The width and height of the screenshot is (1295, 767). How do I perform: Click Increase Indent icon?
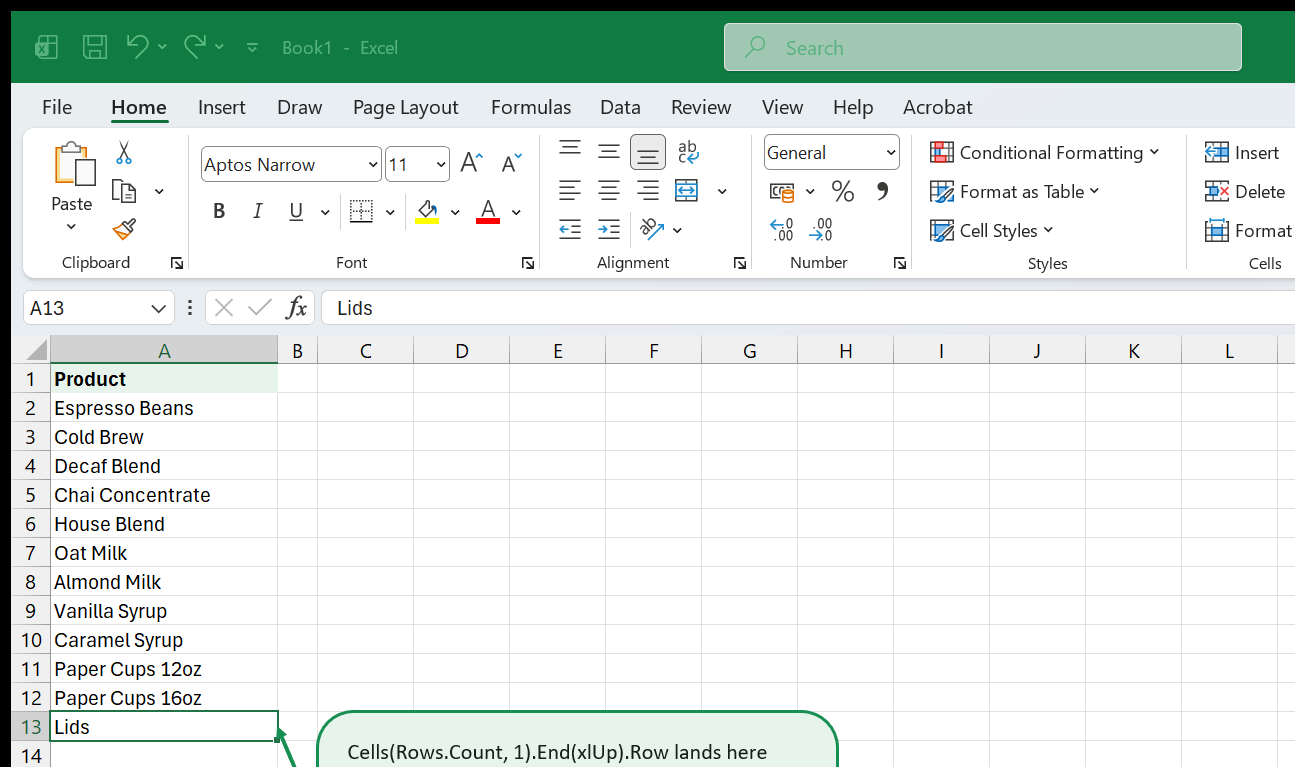[609, 229]
